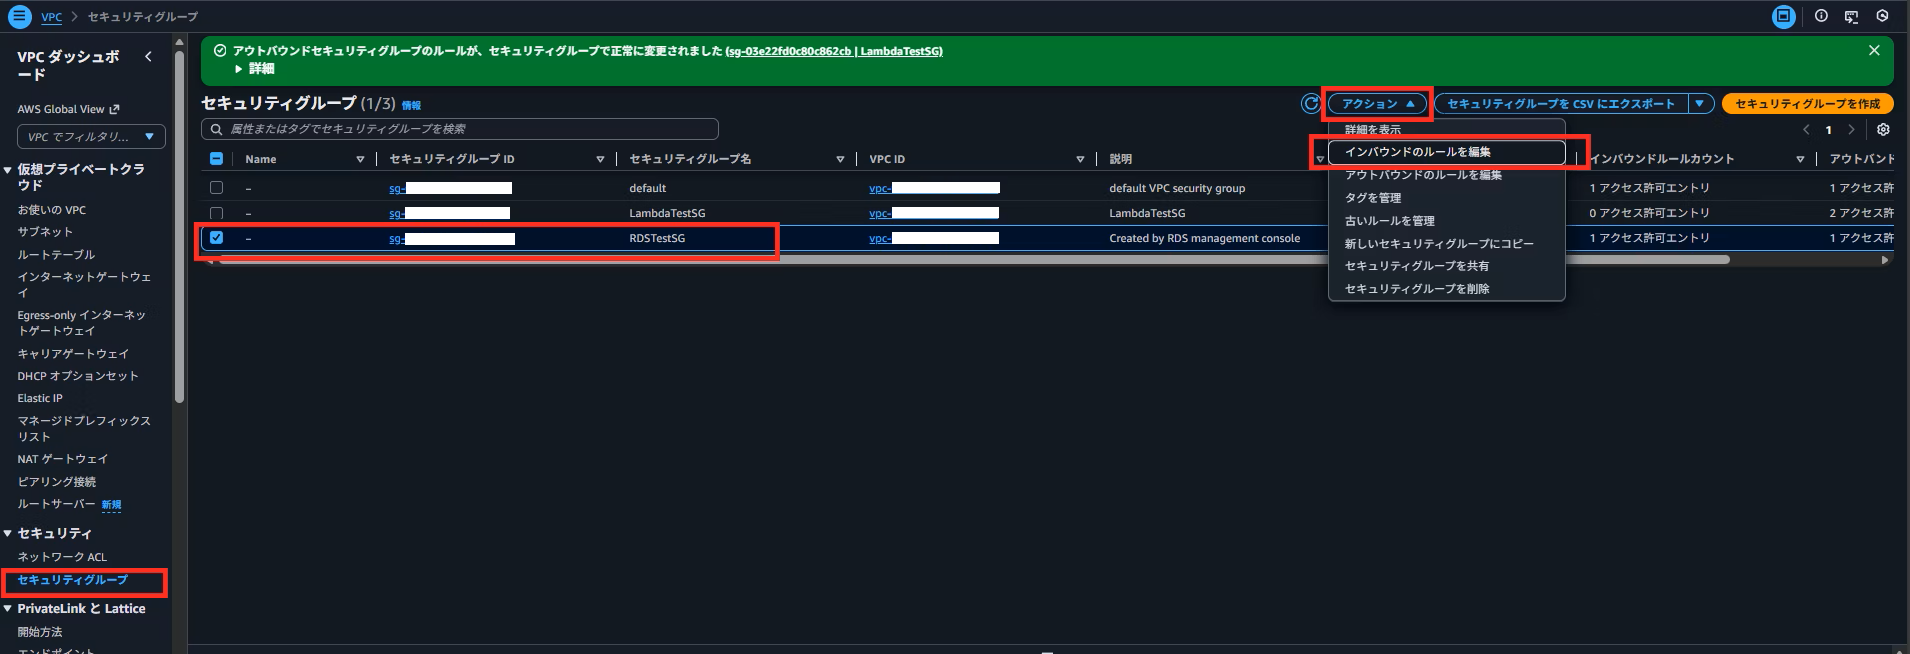Open ピアリング接続 in sidebar
The width and height of the screenshot is (1910, 654).
[x=56, y=482]
